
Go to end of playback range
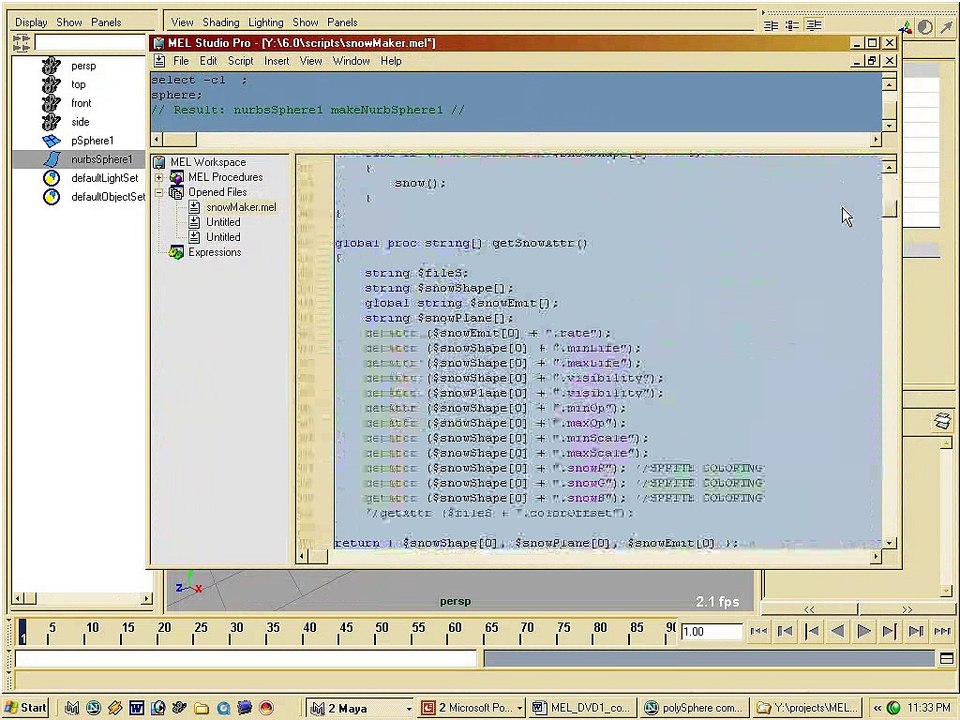click(942, 631)
